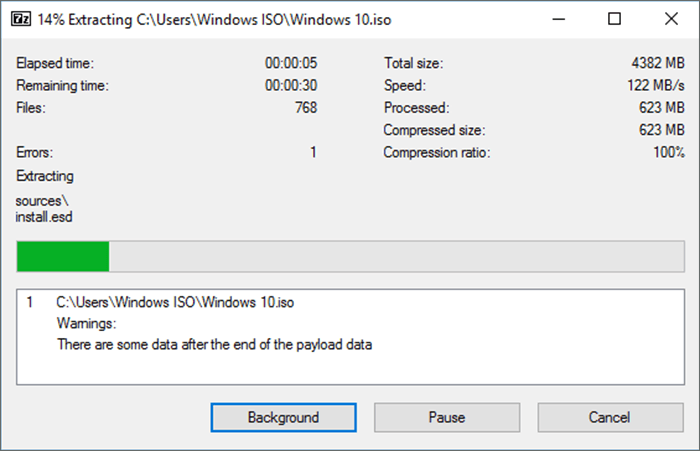Pause the ISO extraction
Viewport: 700px width, 451px height.
point(446,417)
